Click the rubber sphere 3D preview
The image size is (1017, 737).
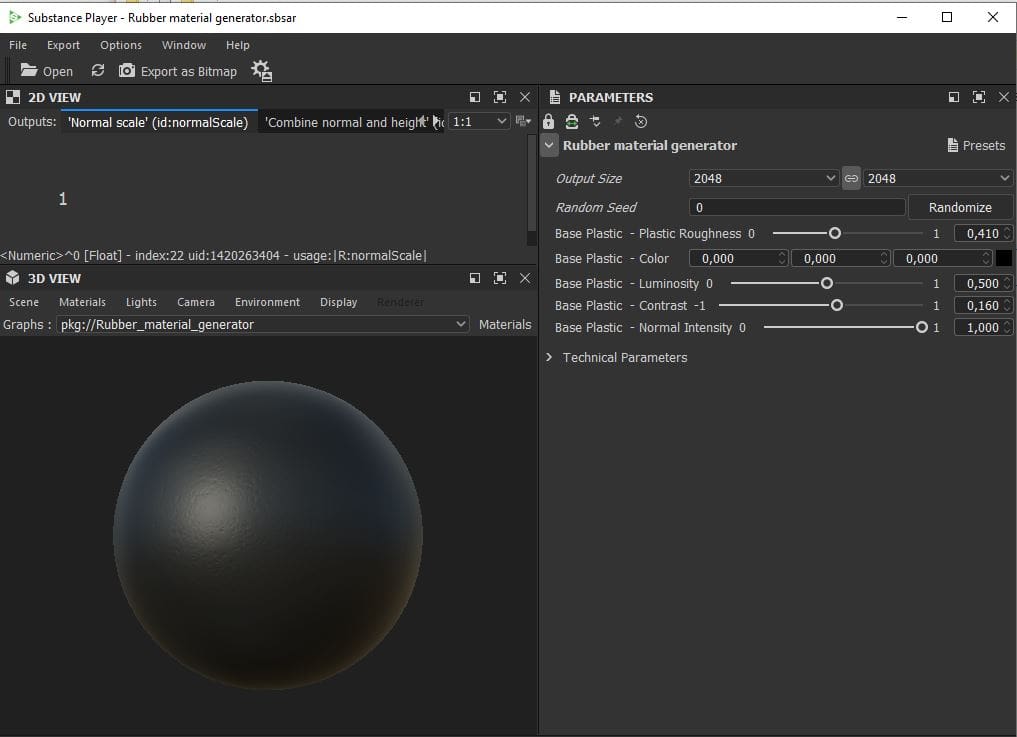(268, 535)
